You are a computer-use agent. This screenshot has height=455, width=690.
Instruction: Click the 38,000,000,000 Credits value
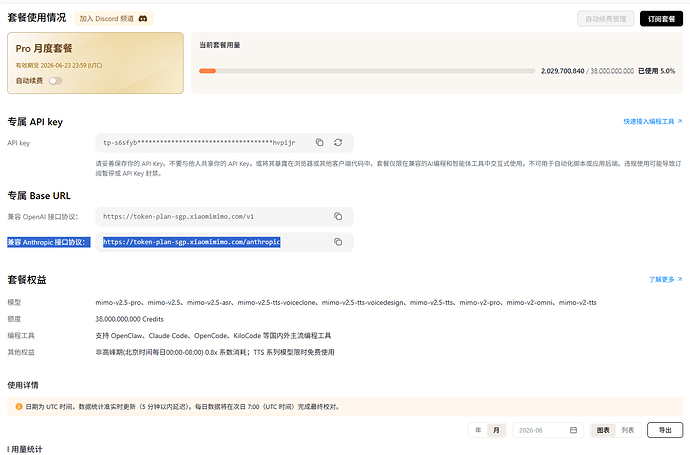(x=129, y=319)
